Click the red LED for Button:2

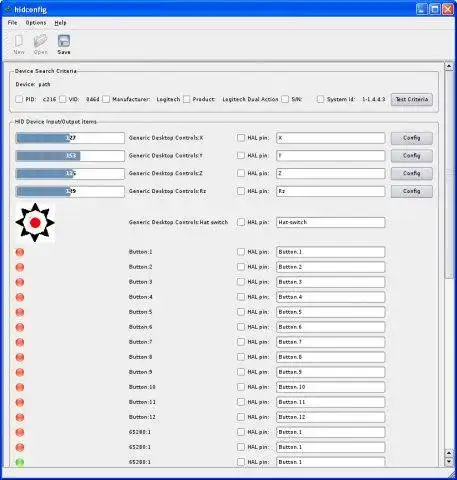click(20, 267)
